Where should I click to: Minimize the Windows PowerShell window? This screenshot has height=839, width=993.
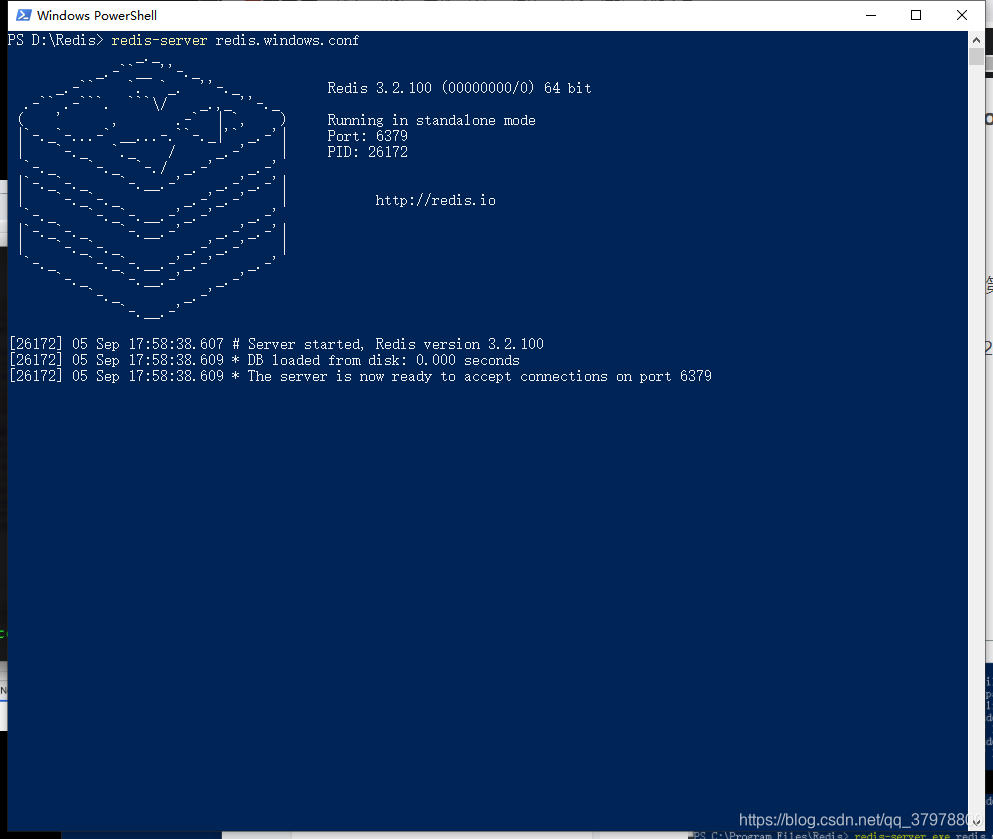pos(871,15)
